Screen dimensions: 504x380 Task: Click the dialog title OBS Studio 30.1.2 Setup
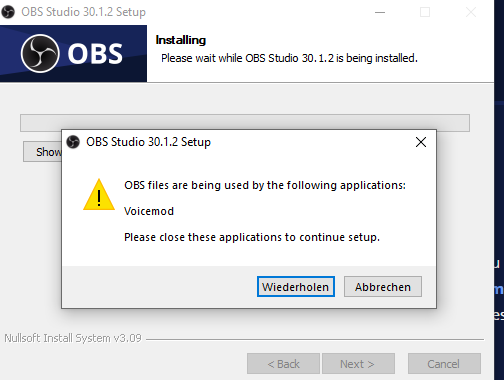point(148,142)
